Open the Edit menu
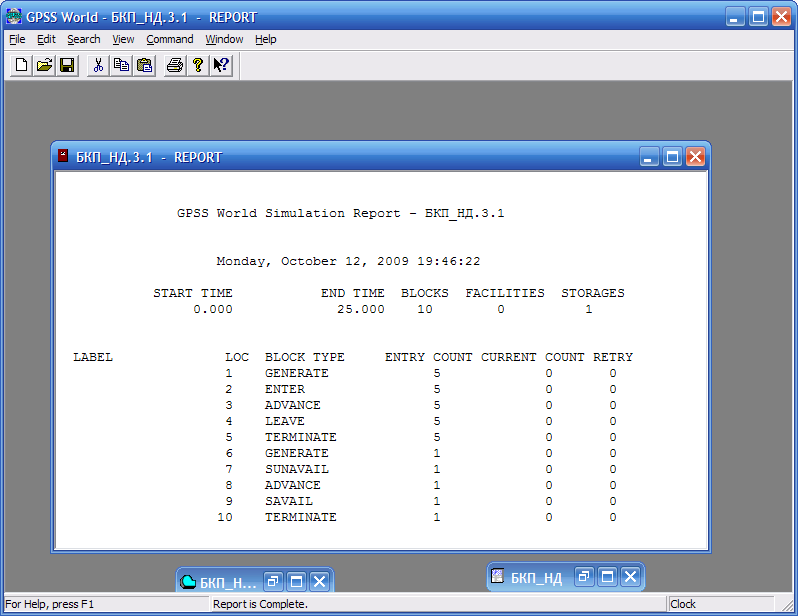 (46, 39)
